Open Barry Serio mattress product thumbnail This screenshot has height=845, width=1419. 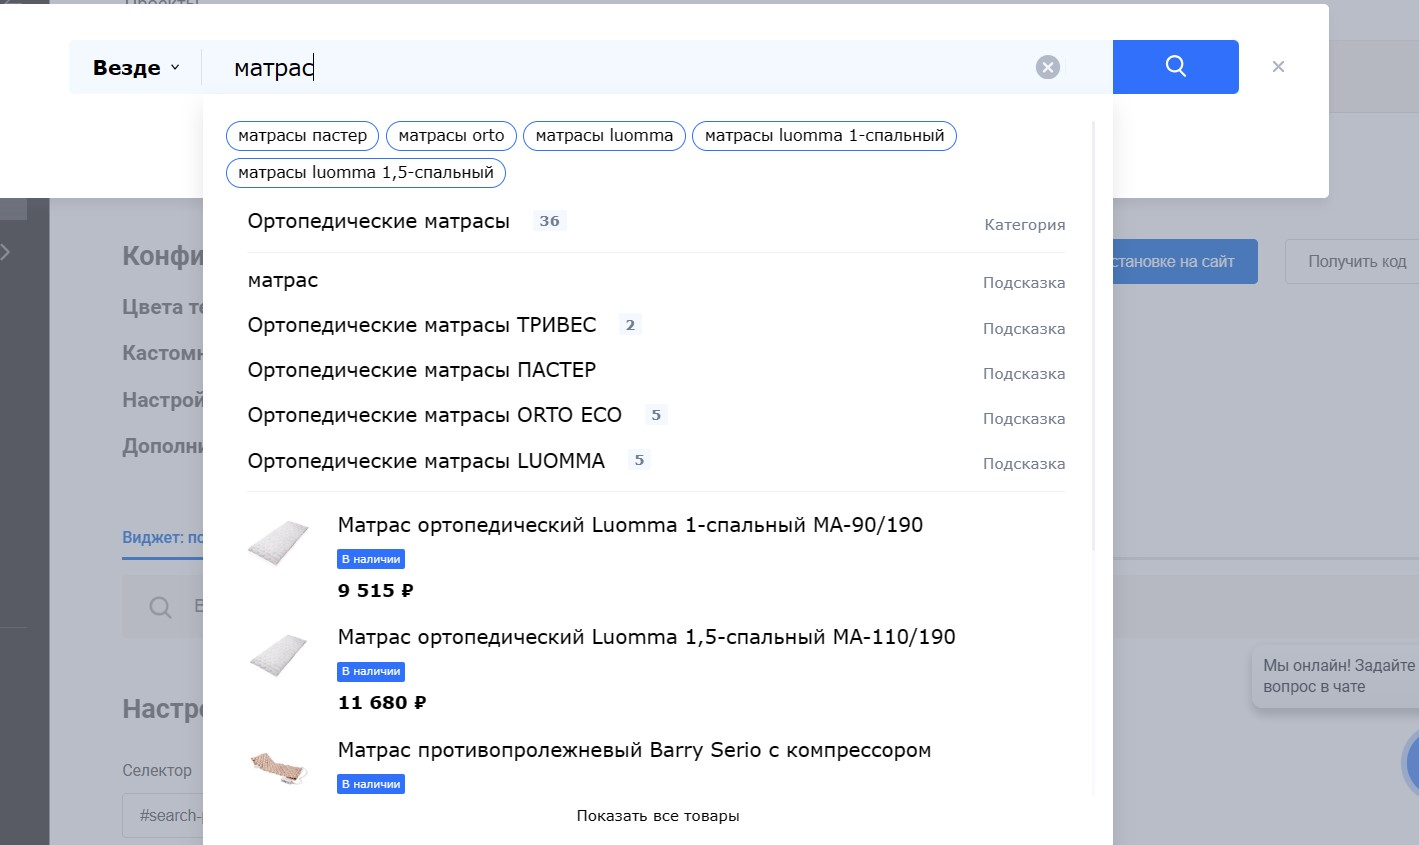[279, 765]
